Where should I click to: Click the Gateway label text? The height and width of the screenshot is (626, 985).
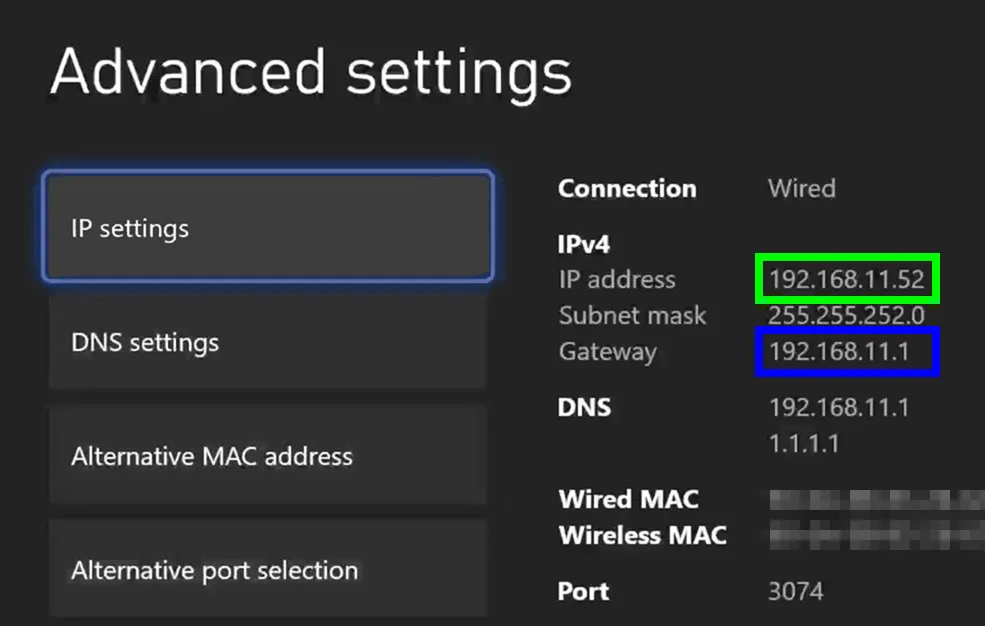coord(607,352)
